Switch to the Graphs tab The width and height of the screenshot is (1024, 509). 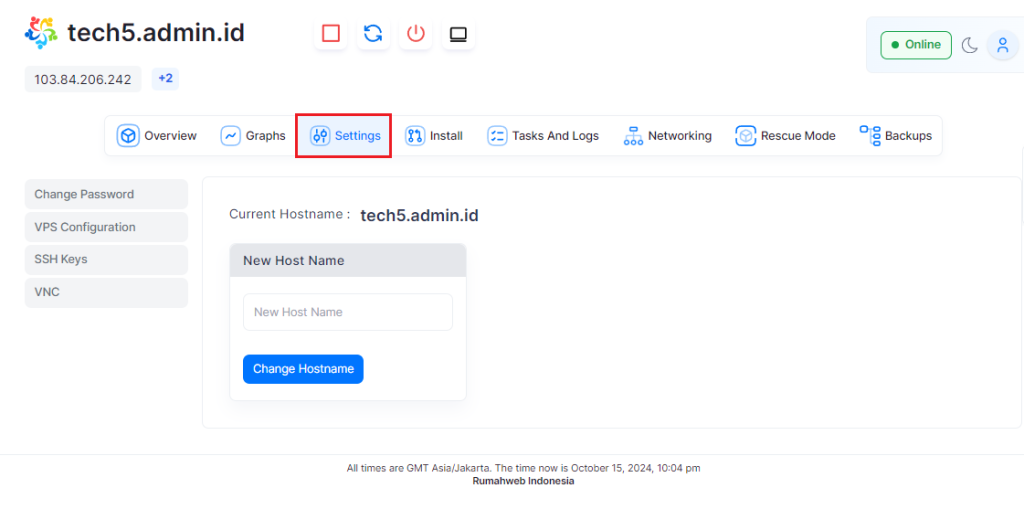click(253, 136)
